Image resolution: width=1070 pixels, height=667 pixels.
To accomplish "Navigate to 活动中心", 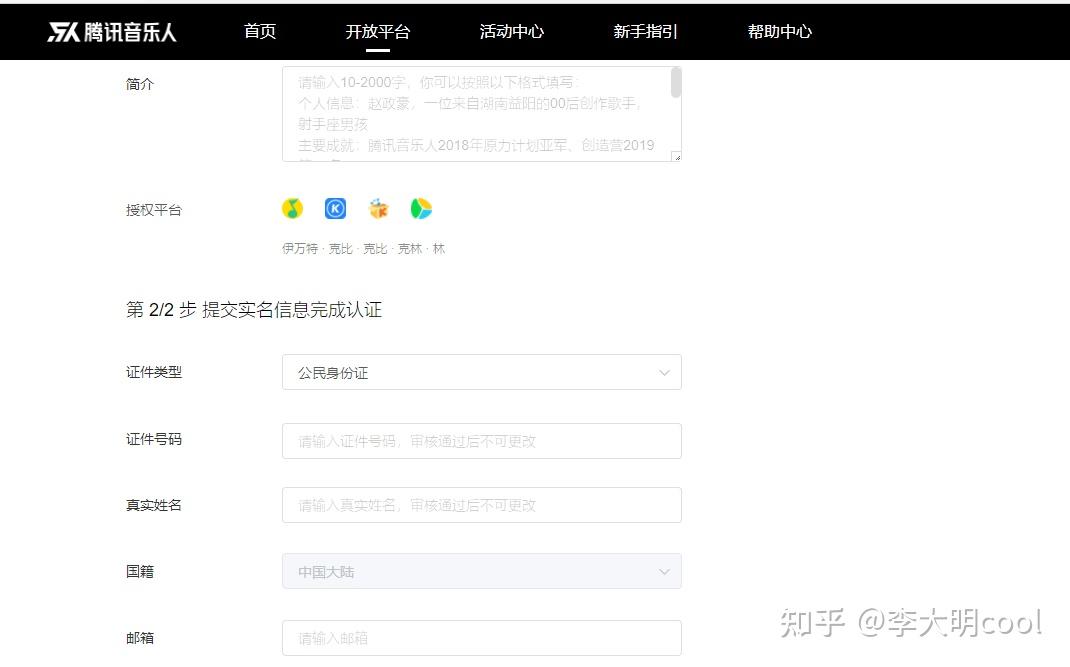I will [511, 31].
